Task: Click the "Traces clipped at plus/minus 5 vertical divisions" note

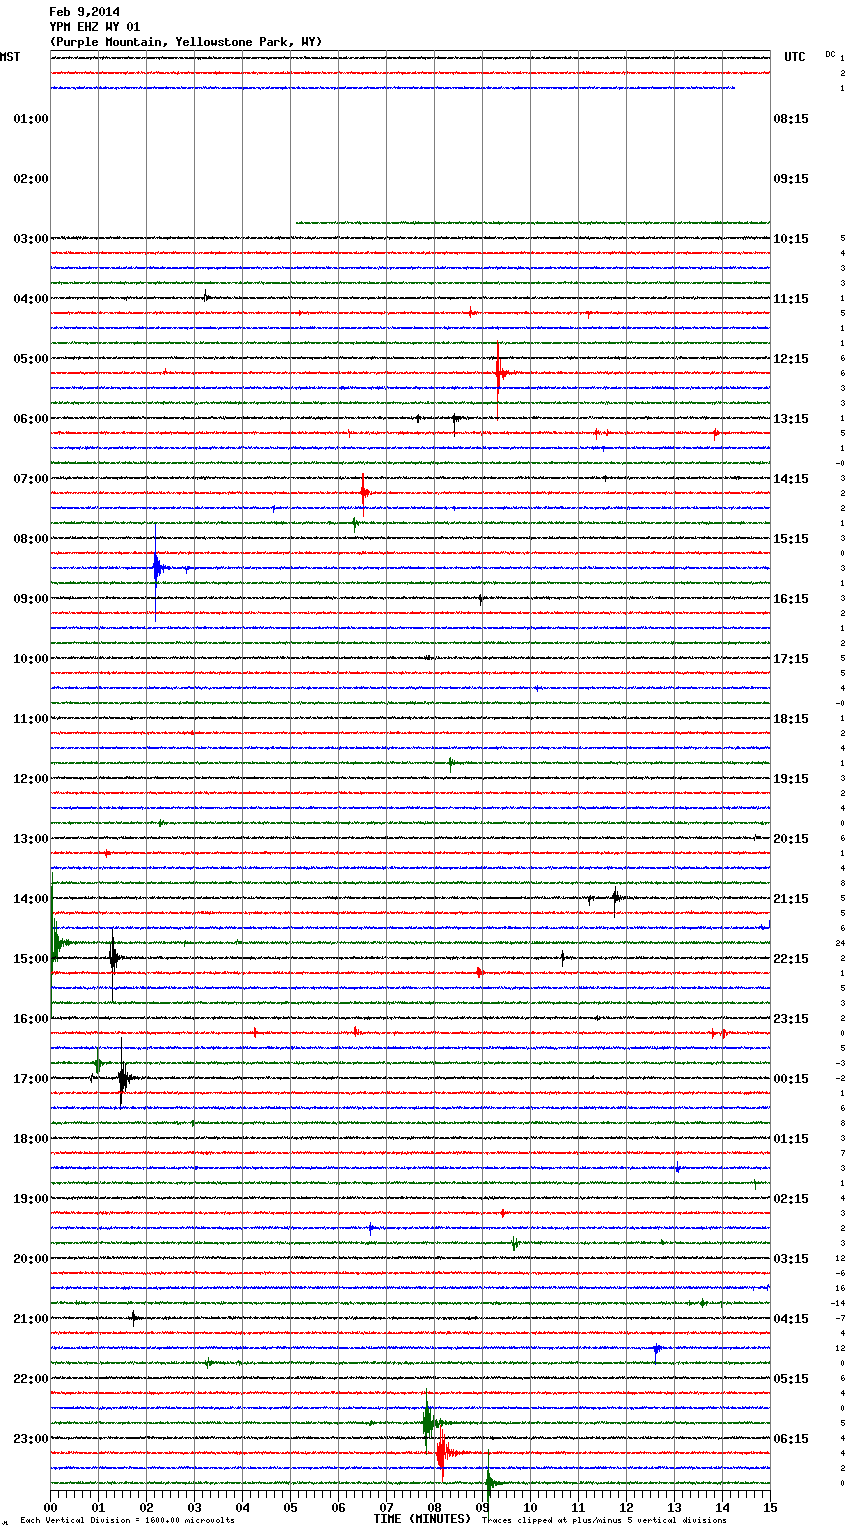Action: [604, 1521]
